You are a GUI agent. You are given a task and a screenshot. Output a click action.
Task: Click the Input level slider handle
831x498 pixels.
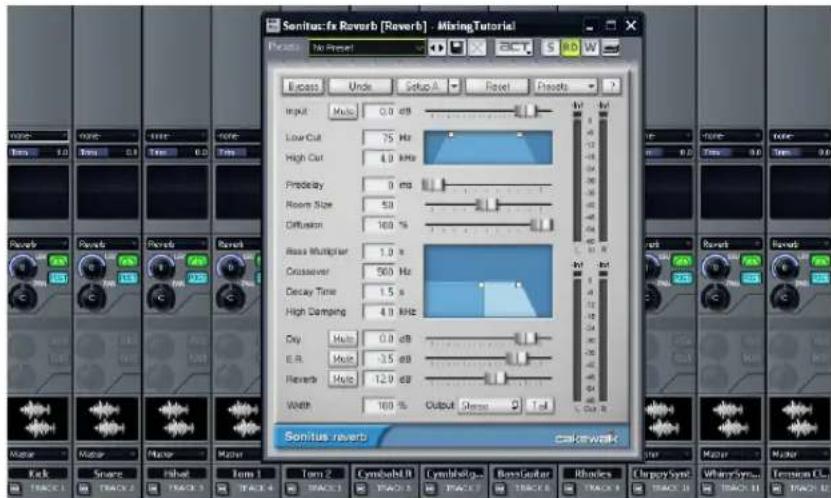(x=526, y=111)
